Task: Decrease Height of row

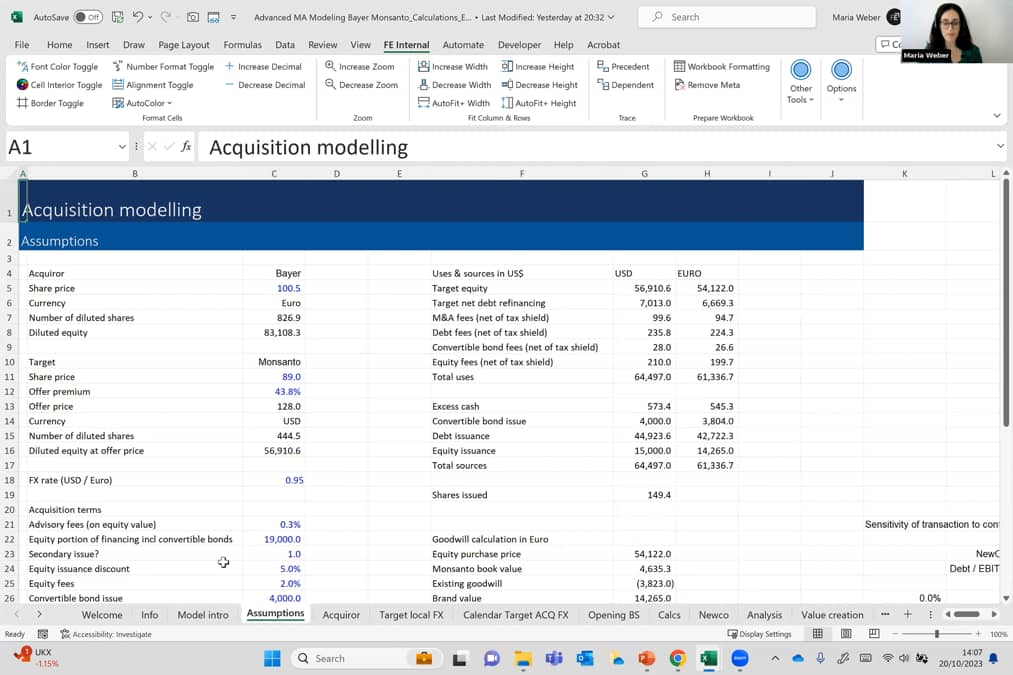Action: click(x=539, y=85)
